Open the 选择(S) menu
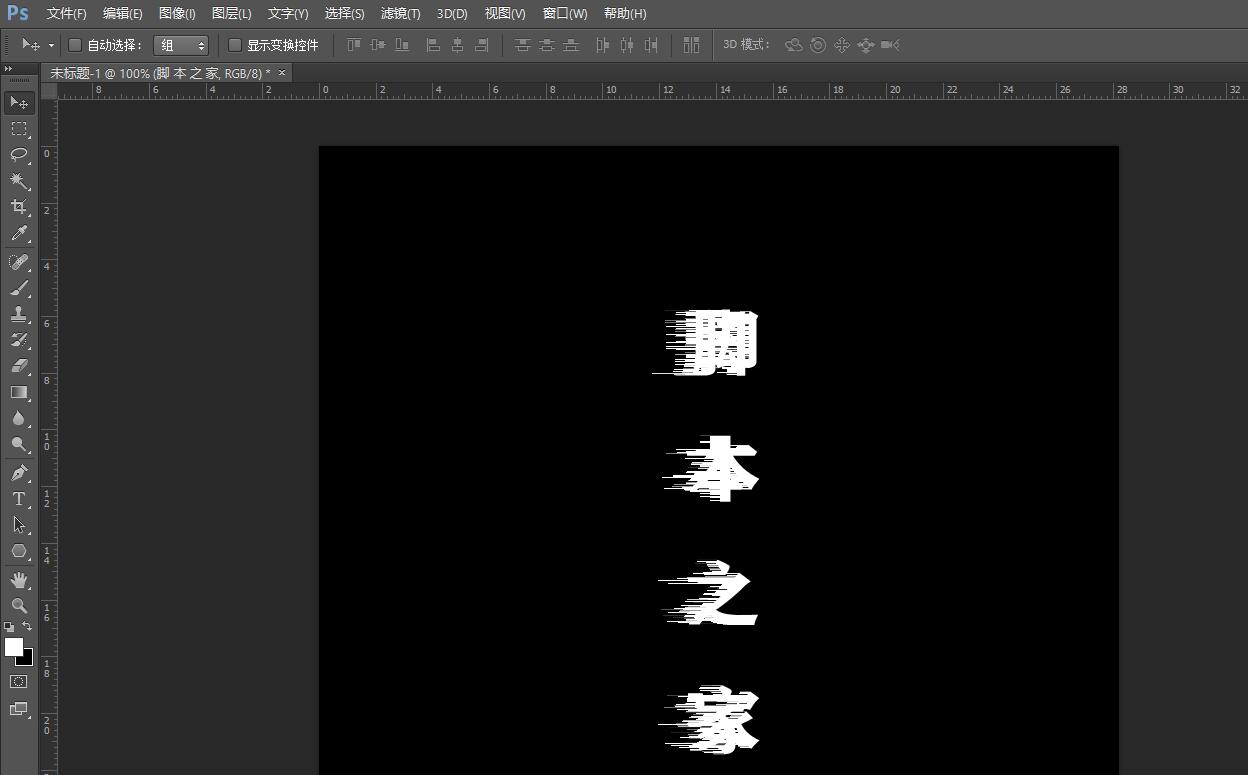The width and height of the screenshot is (1248, 775). pos(345,13)
